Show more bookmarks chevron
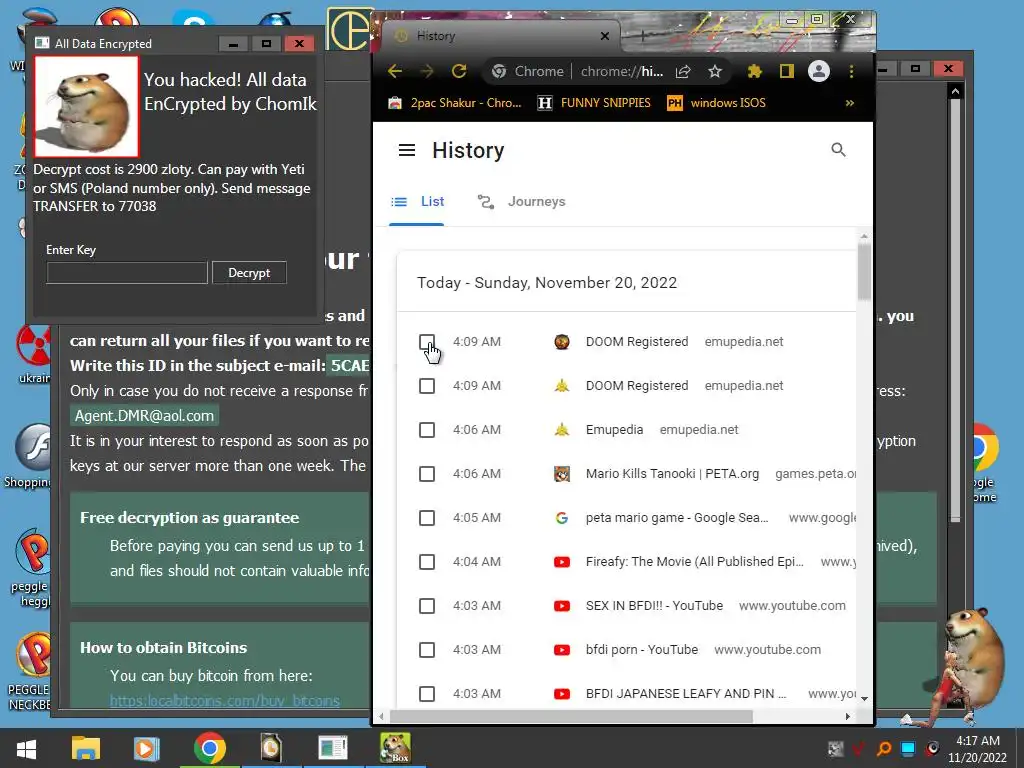1024x768 pixels. pyautogui.click(x=850, y=103)
